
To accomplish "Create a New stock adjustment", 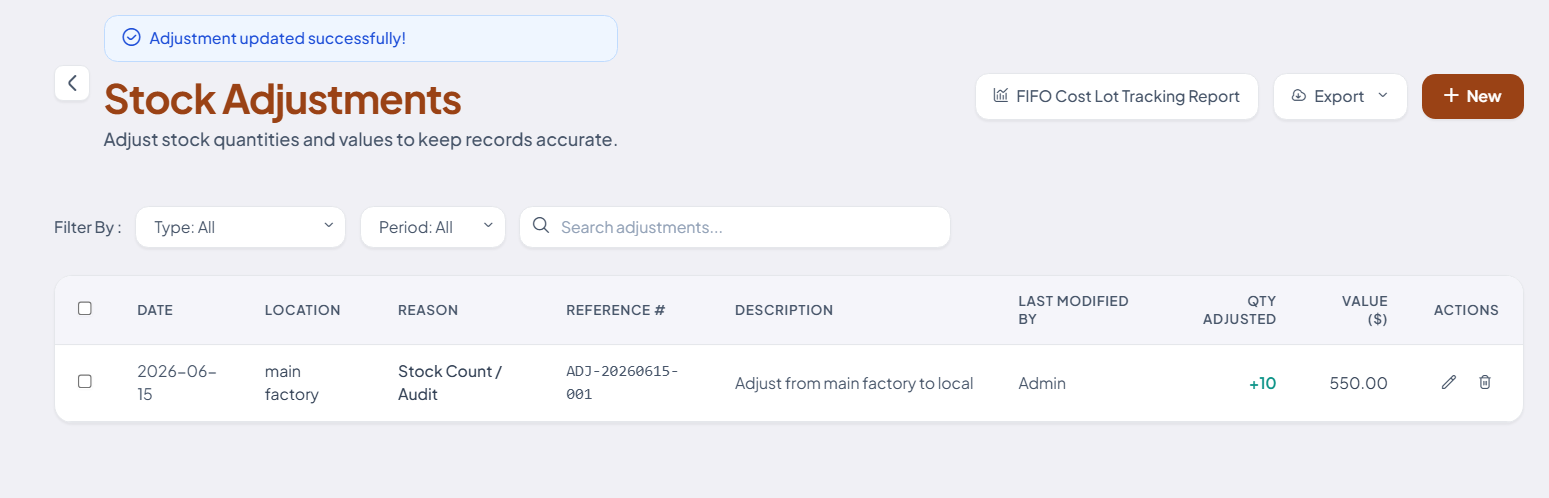I will click(1473, 96).
